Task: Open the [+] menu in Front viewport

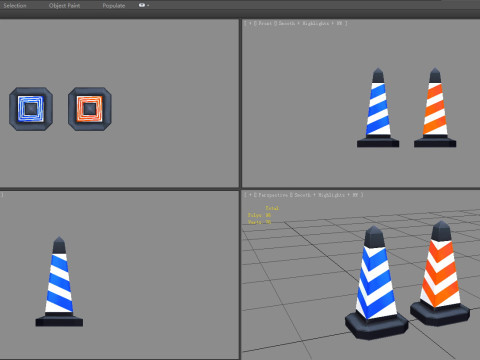Action: pyautogui.click(x=250, y=23)
